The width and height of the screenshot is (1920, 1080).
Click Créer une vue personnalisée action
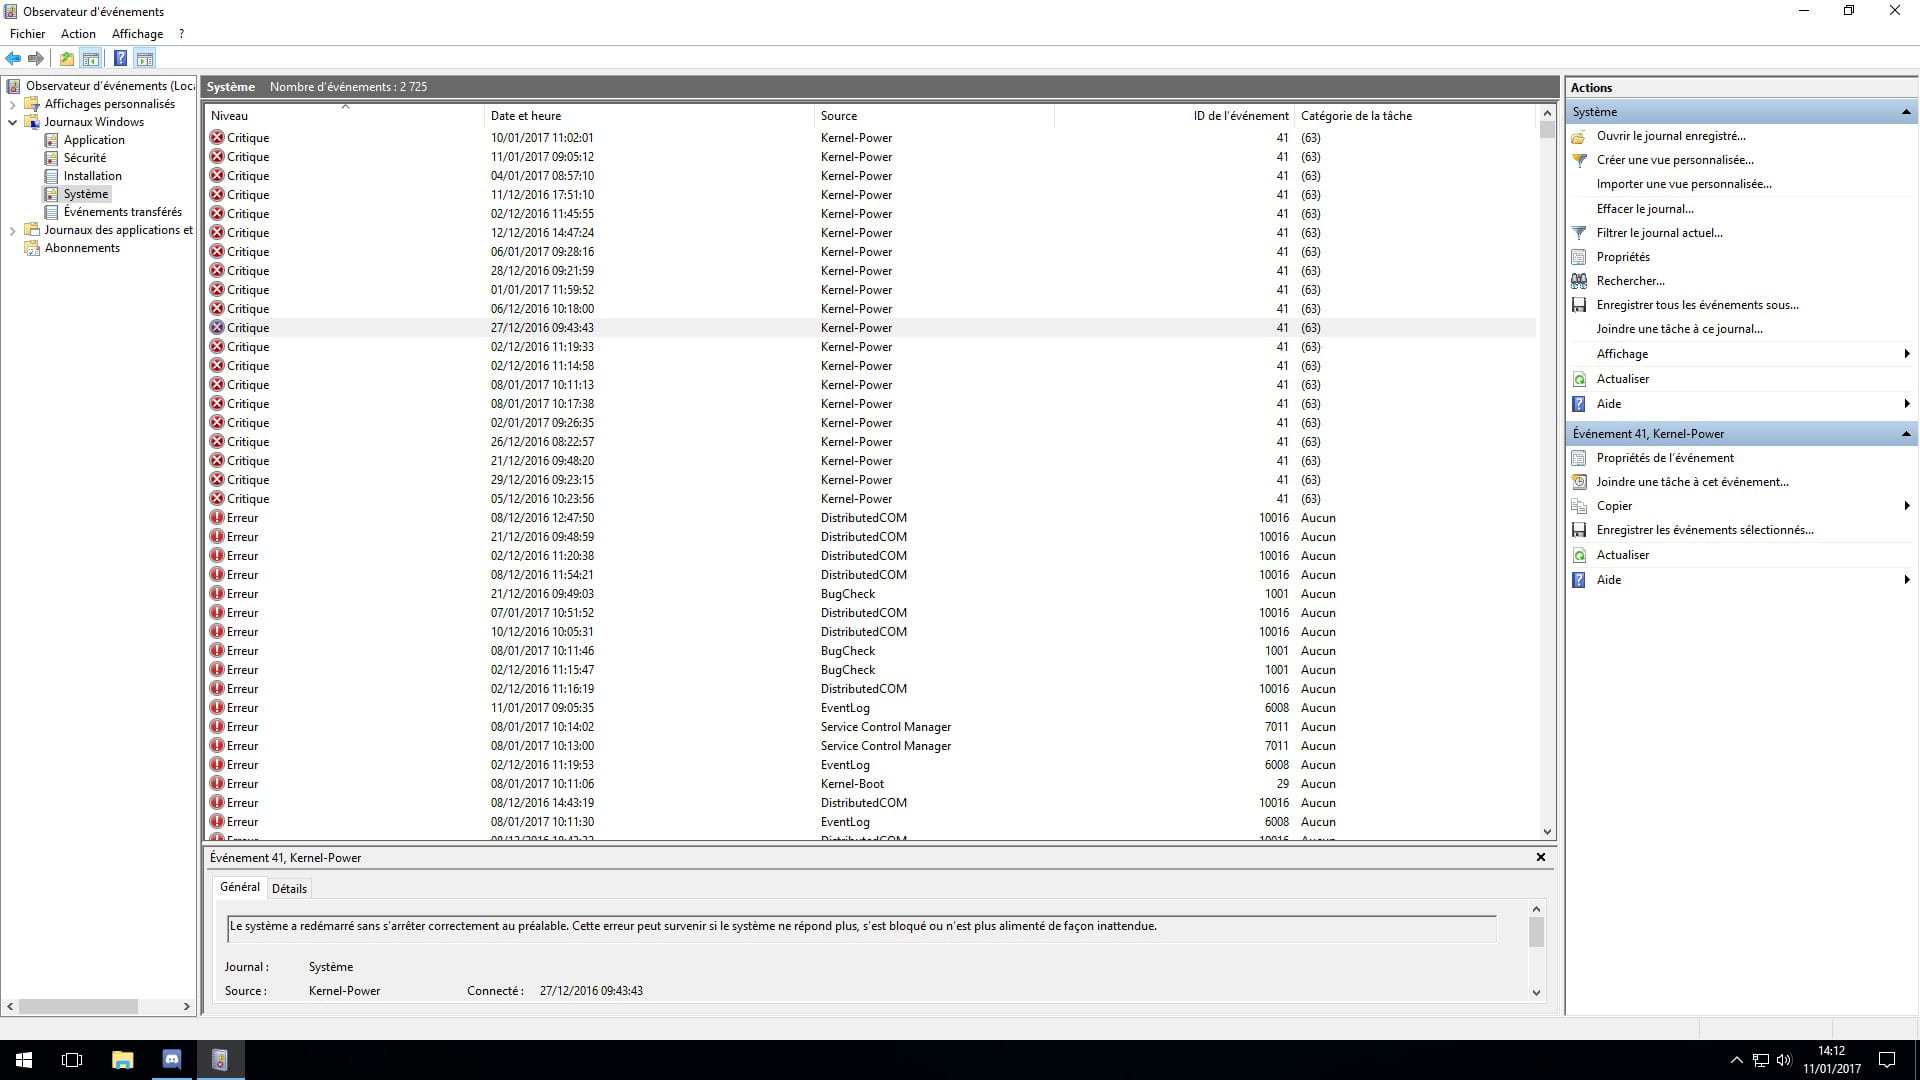coord(1675,160)
